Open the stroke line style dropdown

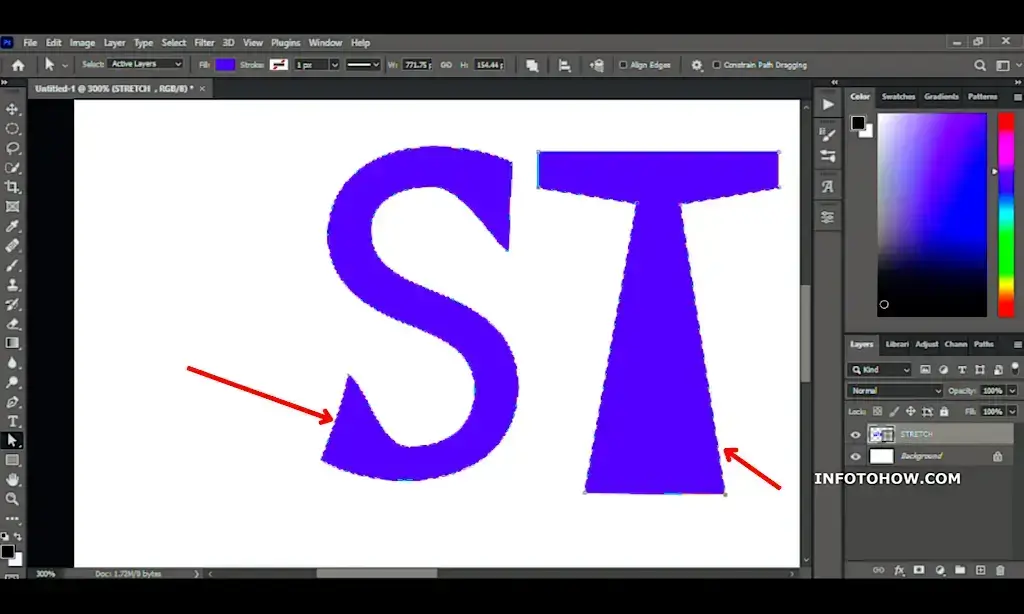(363, 65)
